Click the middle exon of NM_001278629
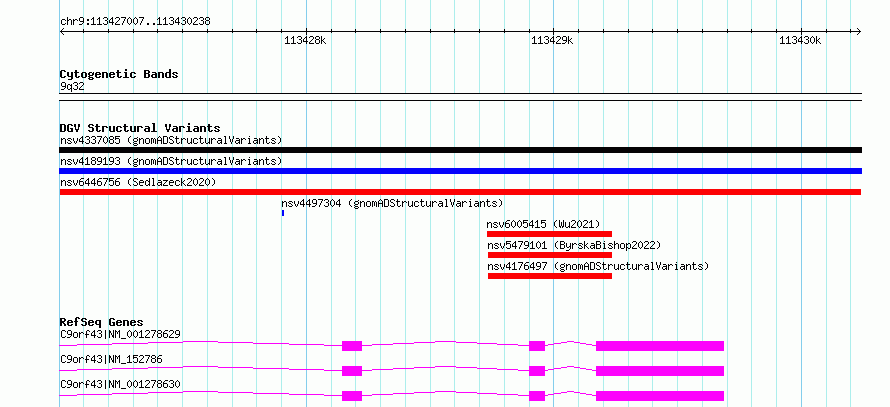 pyautogui.click(x=537, y=346)
